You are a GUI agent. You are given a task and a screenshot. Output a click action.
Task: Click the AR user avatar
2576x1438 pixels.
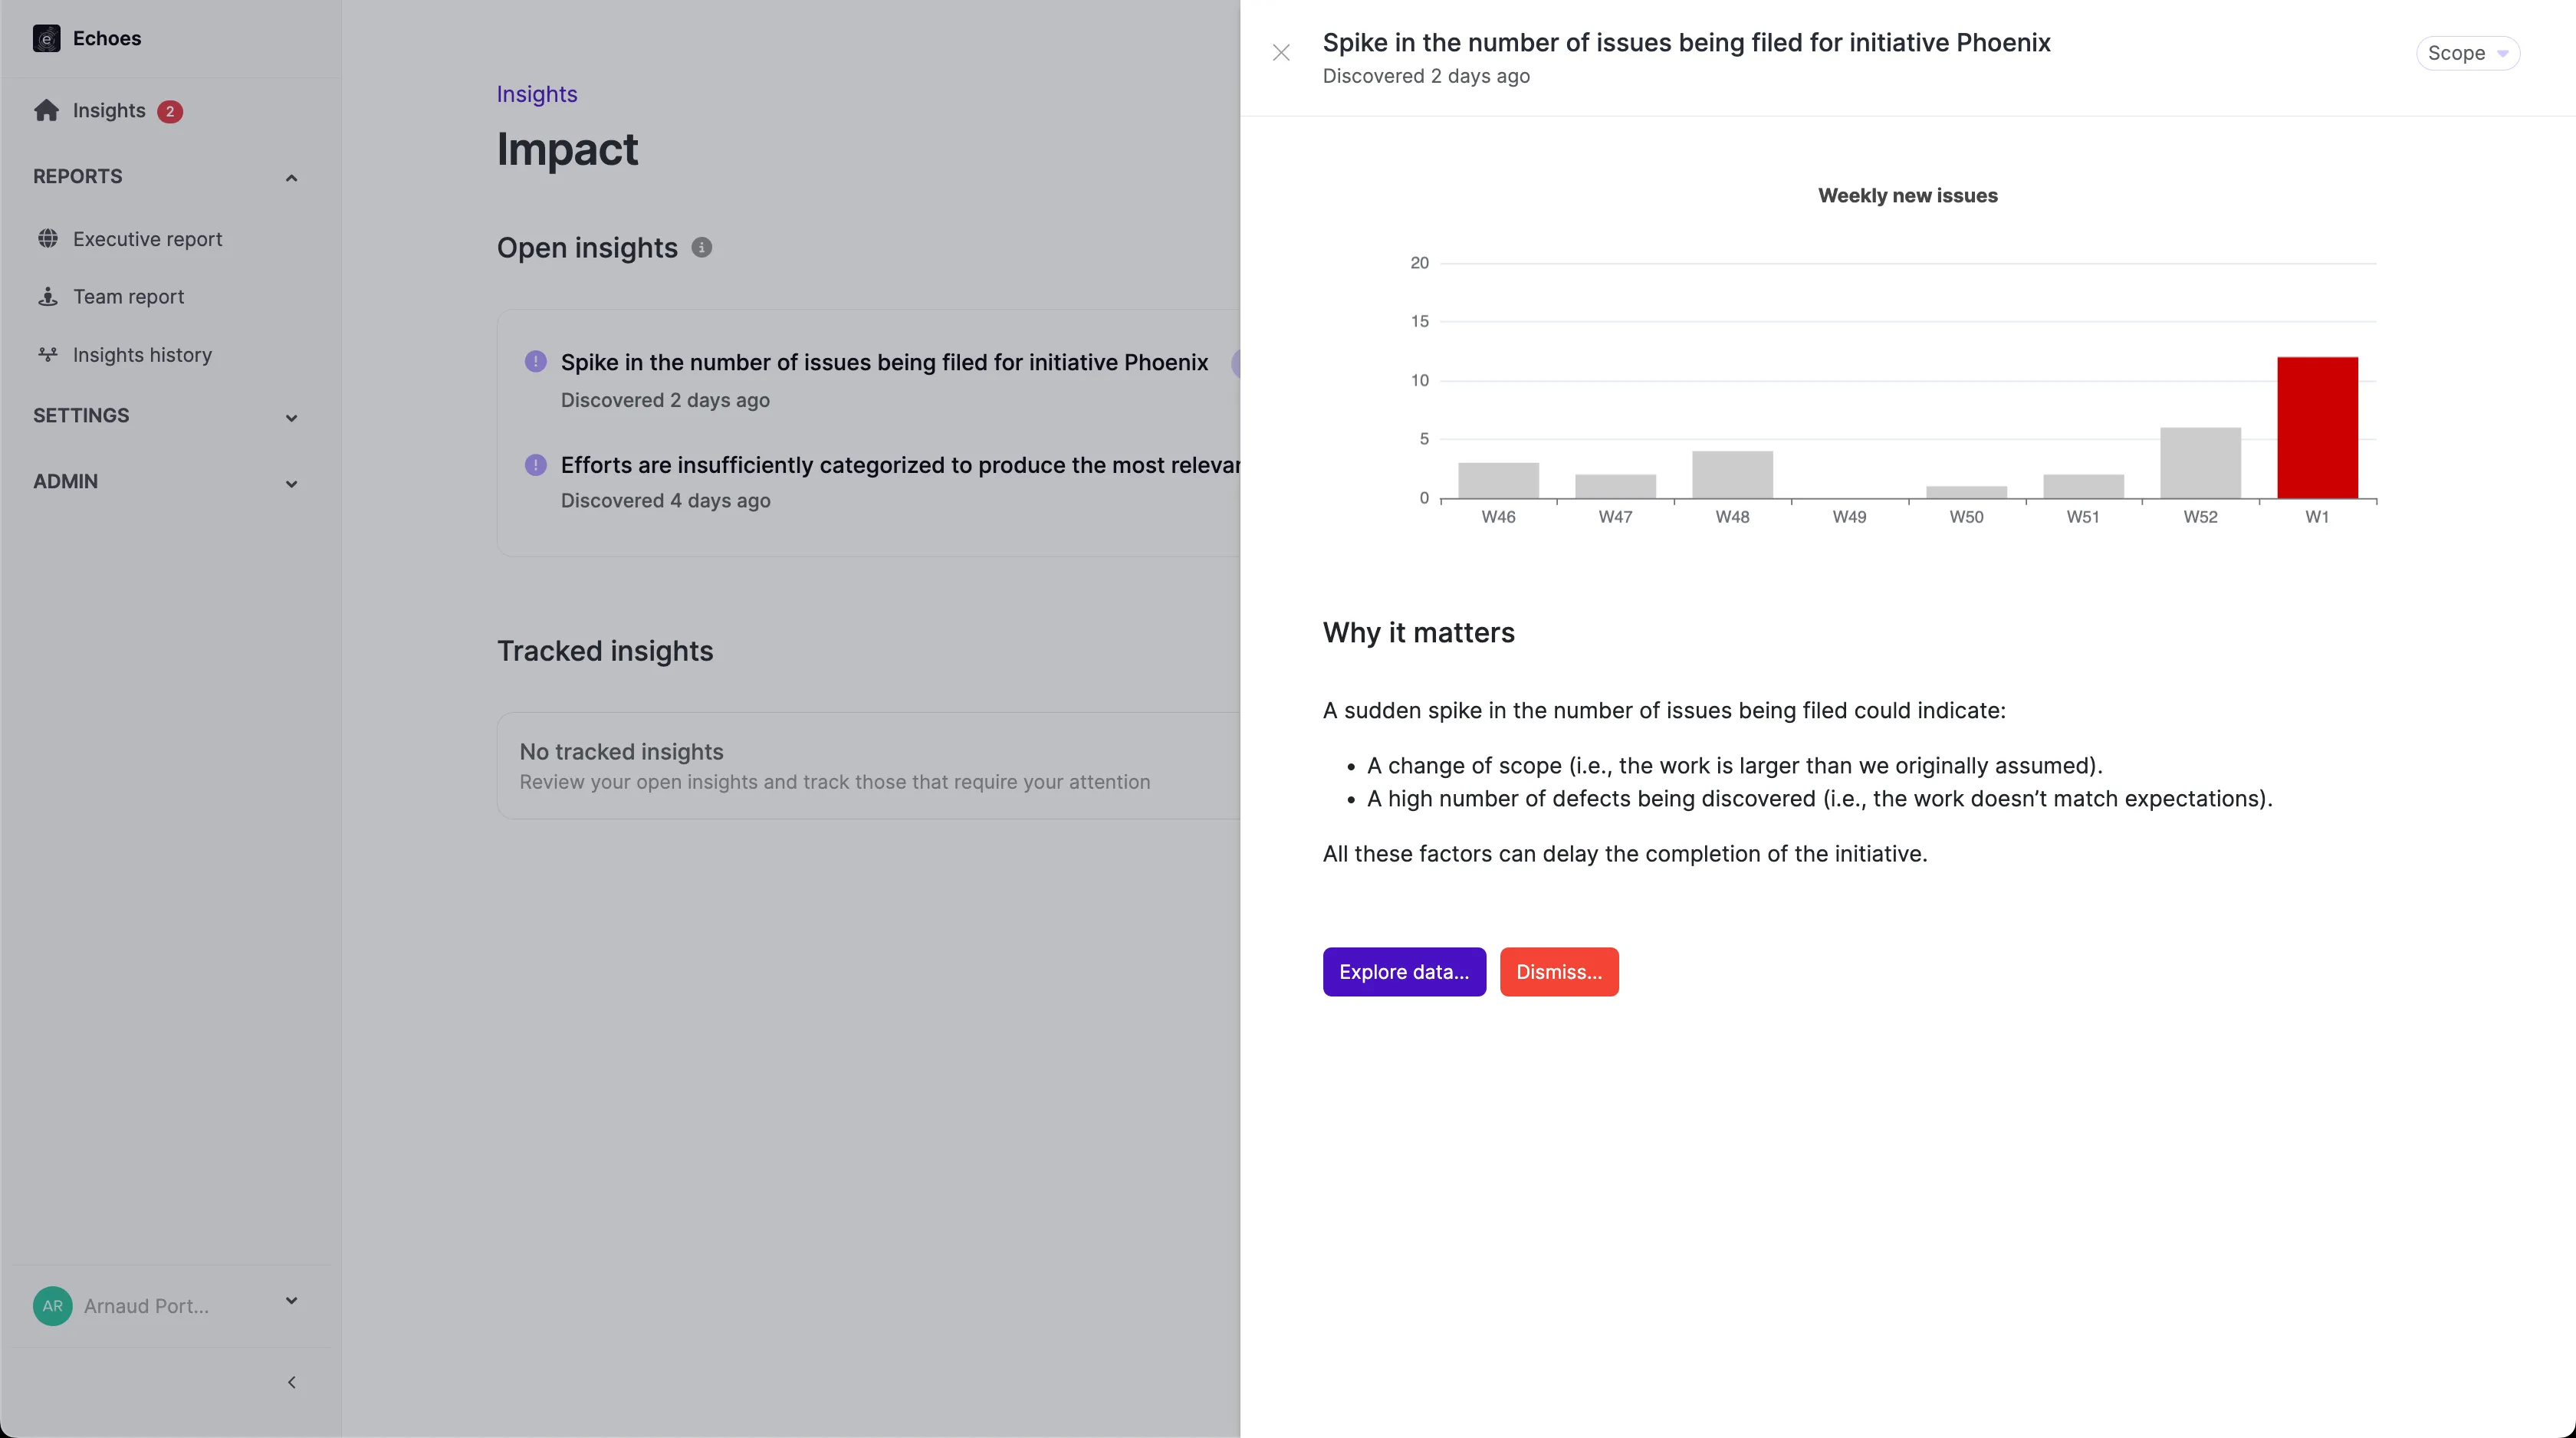tap(52, 1306)
